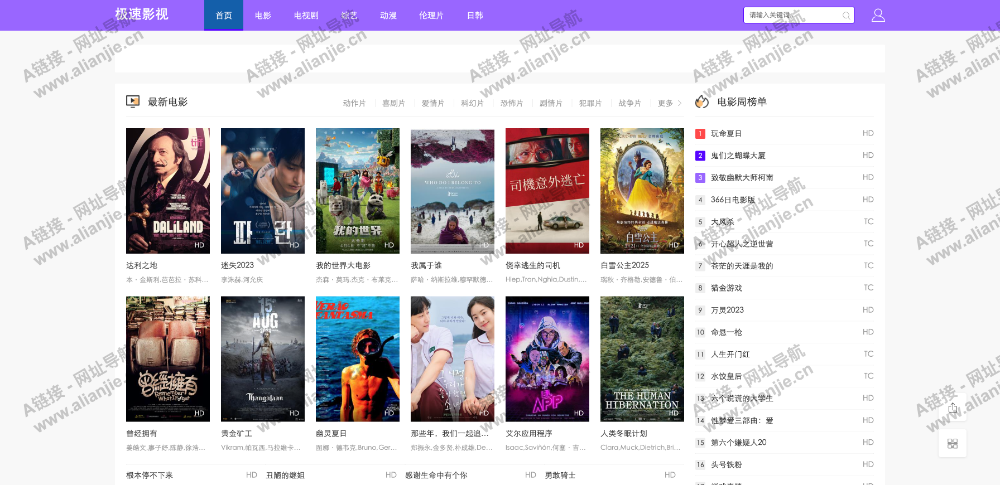Viewport: 1000px width, 485px height.
Task: Open the 动漫 navigation tab
Action: [388, 15]
